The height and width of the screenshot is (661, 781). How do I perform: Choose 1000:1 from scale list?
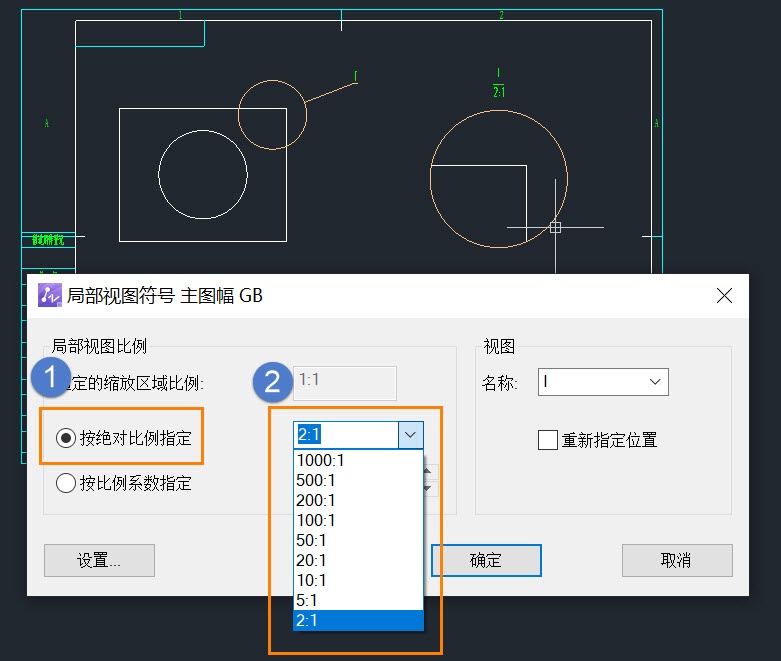[x=358, y=460]
